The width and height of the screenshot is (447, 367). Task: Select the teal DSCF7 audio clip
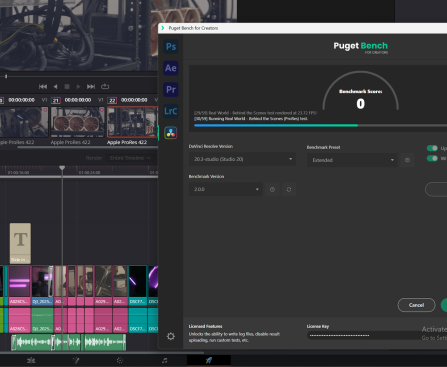click(138, 320)
